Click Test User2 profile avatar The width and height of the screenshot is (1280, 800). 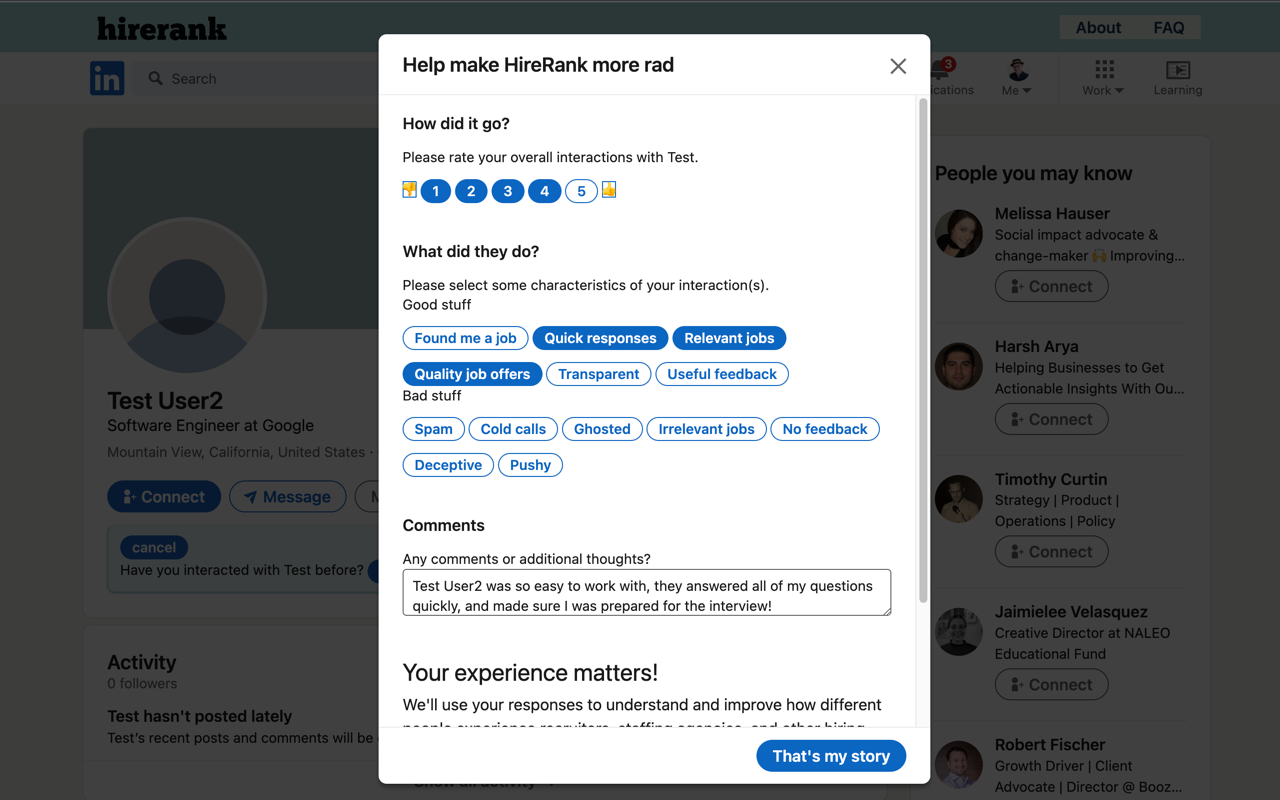coord(187,297)
